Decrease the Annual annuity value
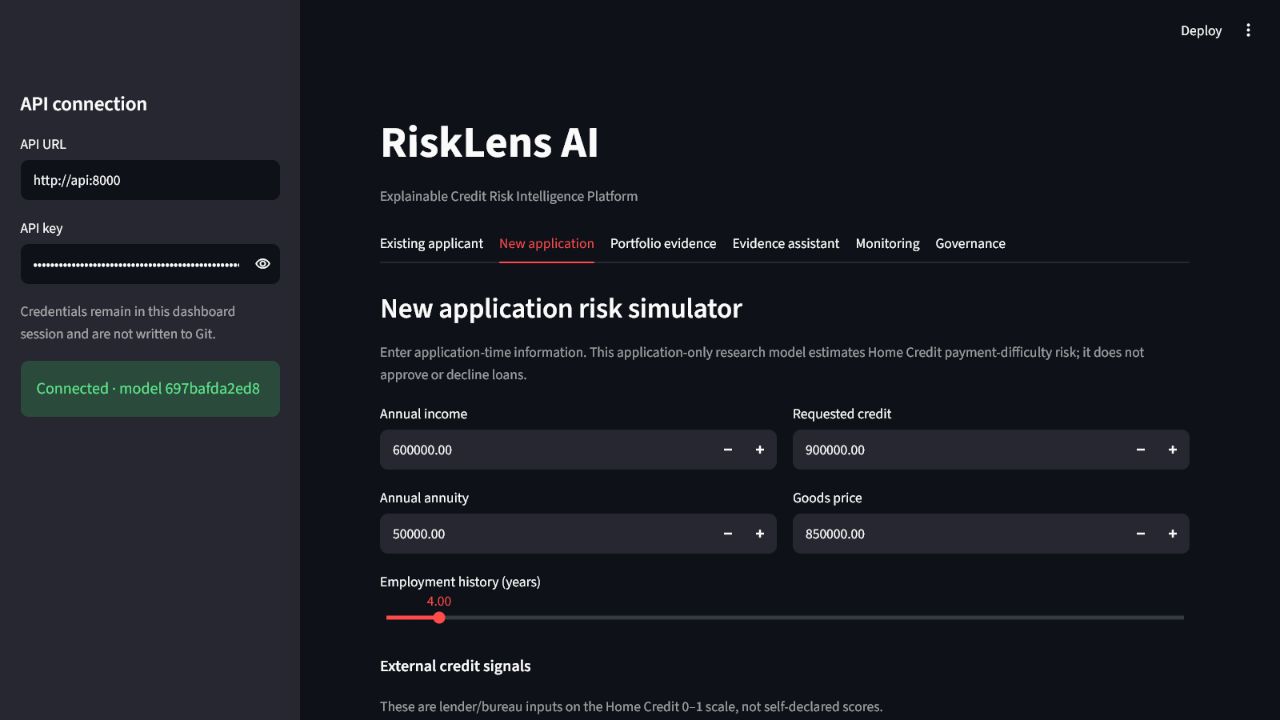This screenshot has height=720, width=1280. coord(728,534)
